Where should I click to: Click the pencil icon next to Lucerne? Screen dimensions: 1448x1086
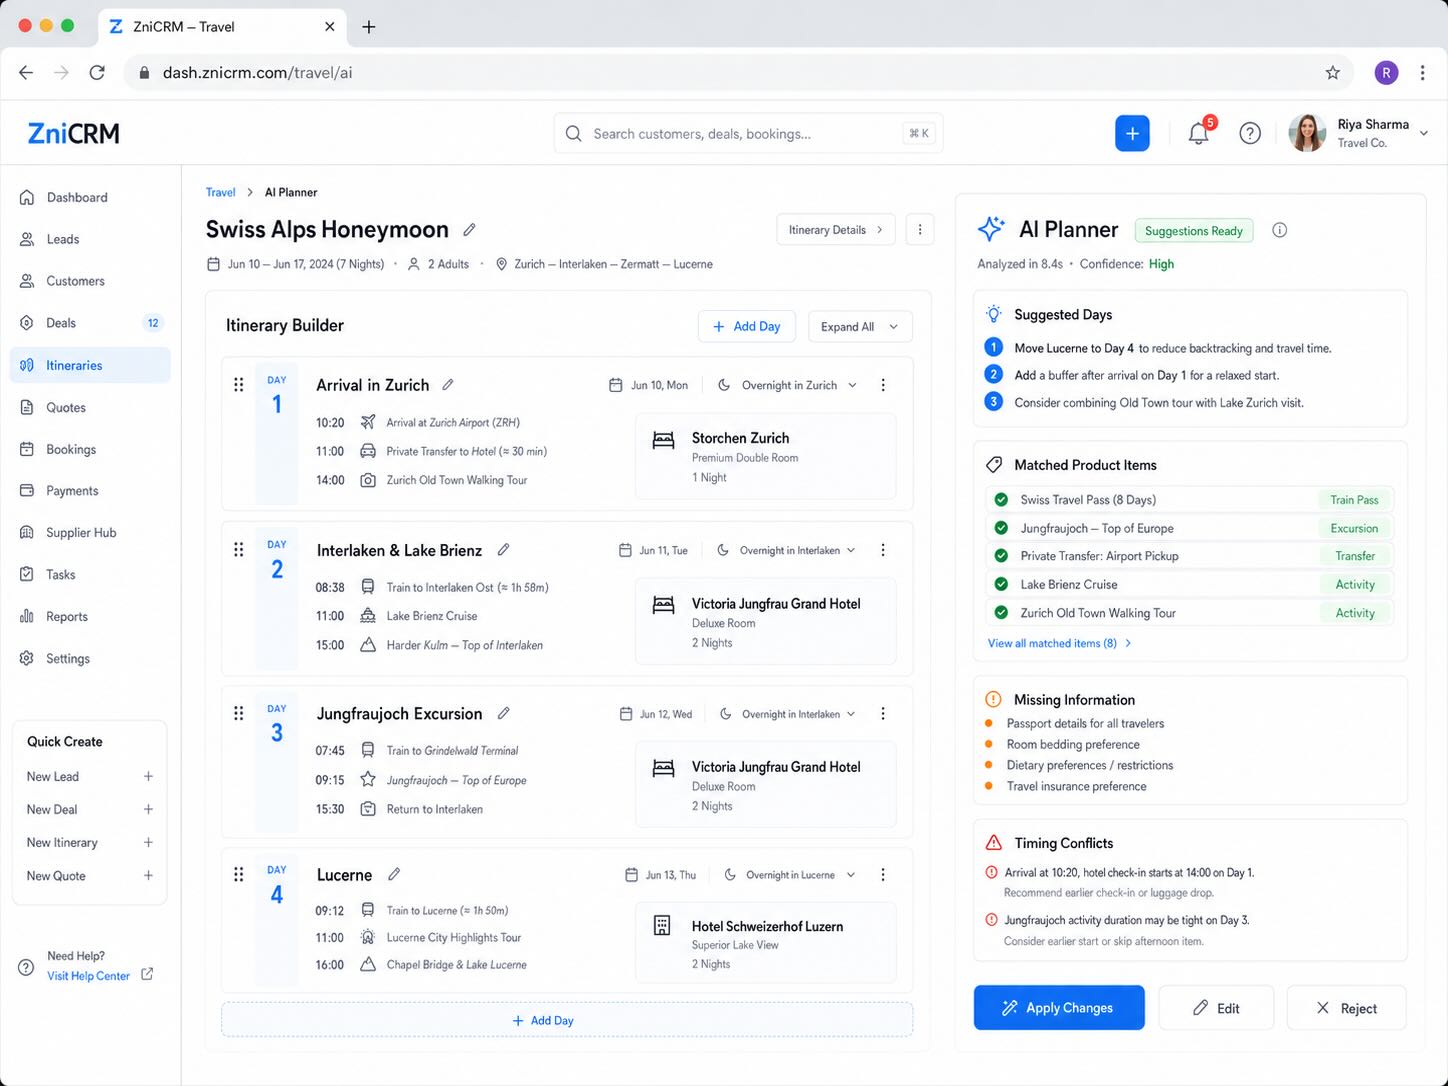[x=394, y=875]
